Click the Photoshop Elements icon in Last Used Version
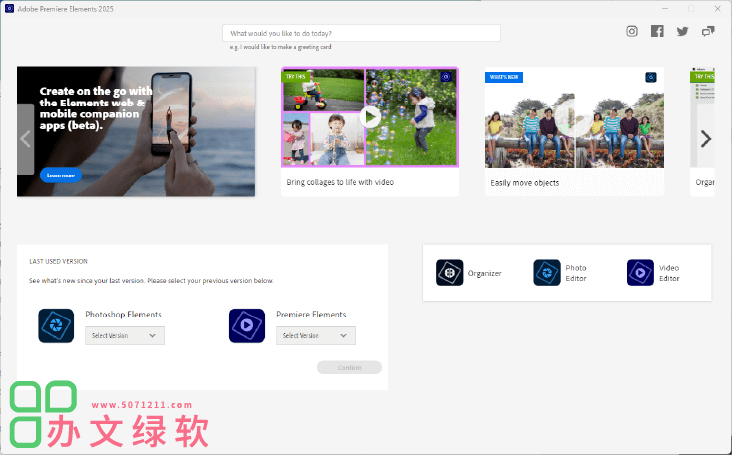The width and height of the screenshot is (732, 455). [x=56, y=326]
